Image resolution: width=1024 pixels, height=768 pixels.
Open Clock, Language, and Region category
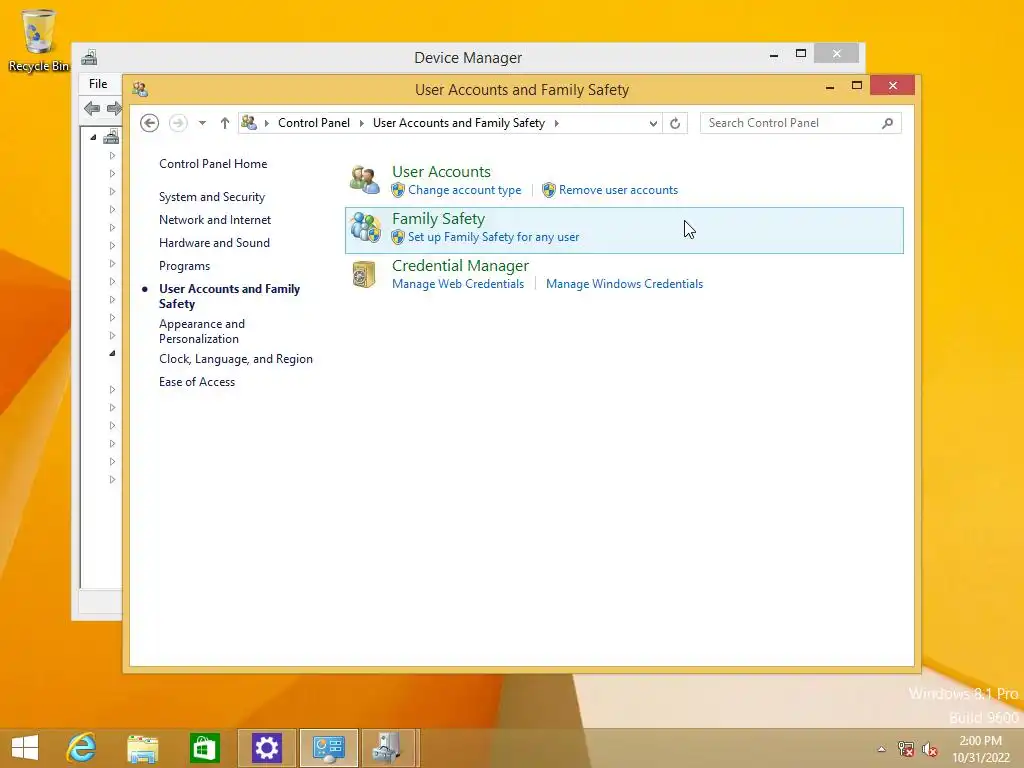click(x=236, y=359)
